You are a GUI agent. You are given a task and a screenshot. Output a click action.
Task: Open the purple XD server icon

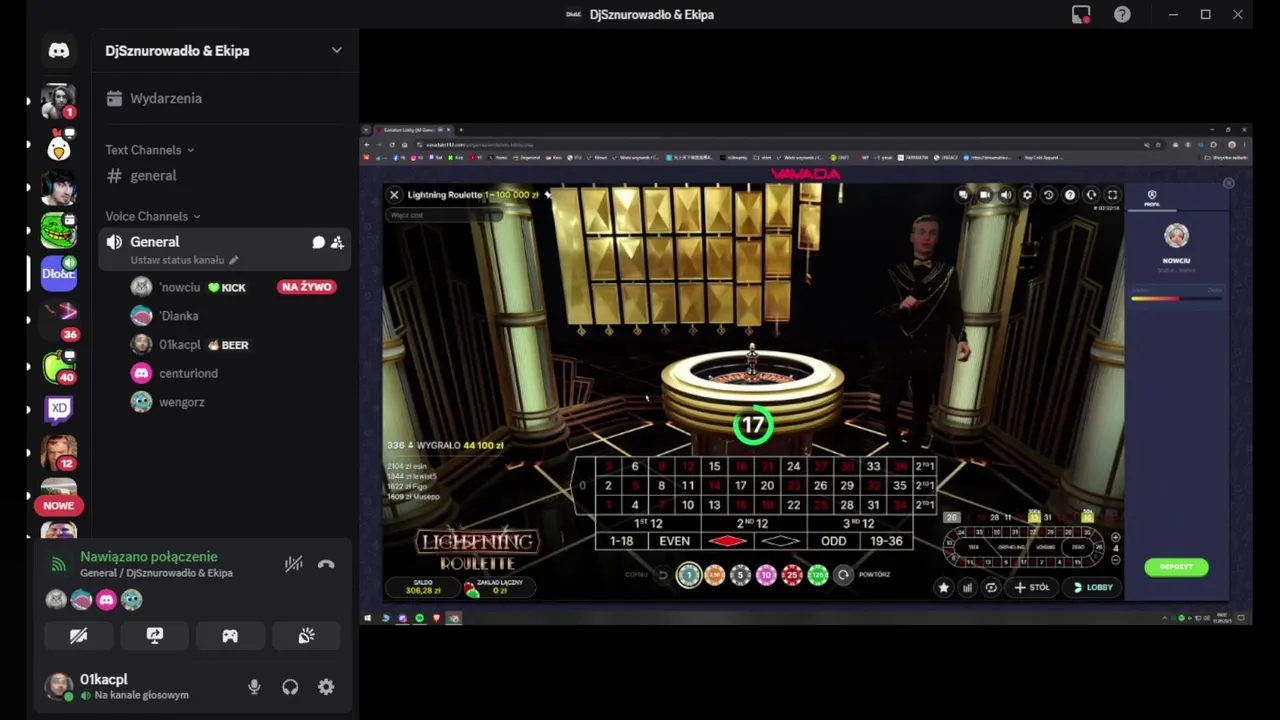(x=59, y=408)
